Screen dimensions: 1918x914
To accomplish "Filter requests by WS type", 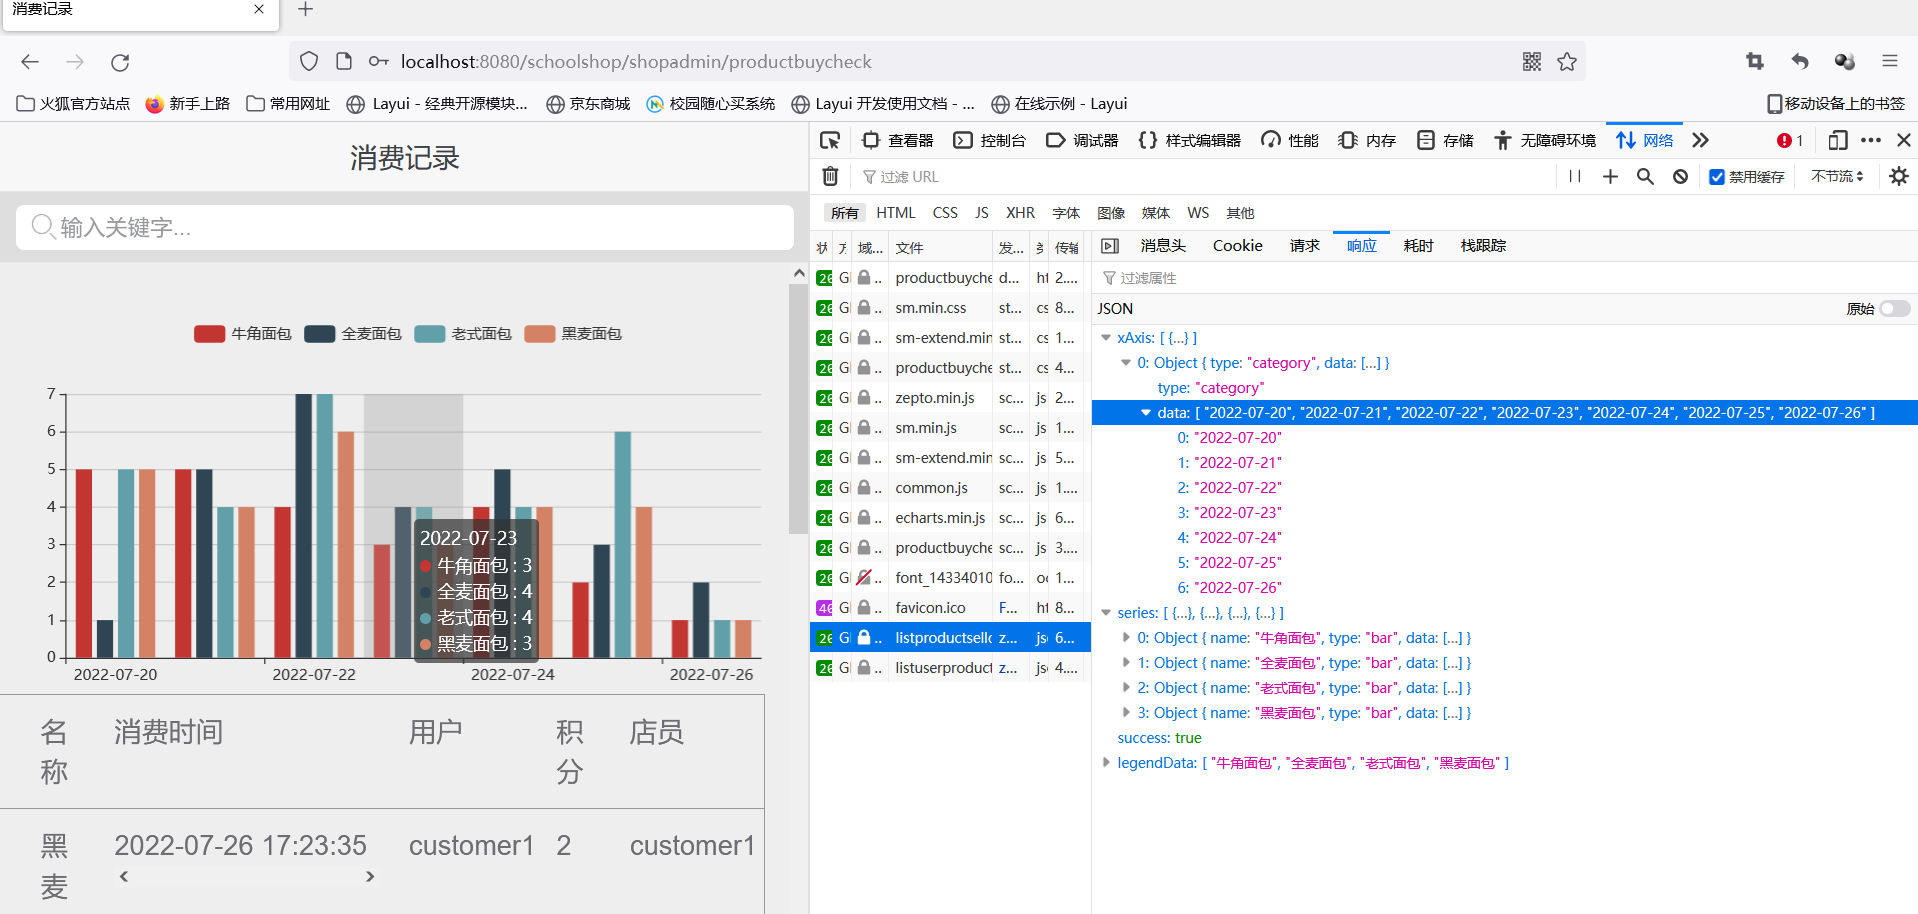I will [x=1198, y=213].
